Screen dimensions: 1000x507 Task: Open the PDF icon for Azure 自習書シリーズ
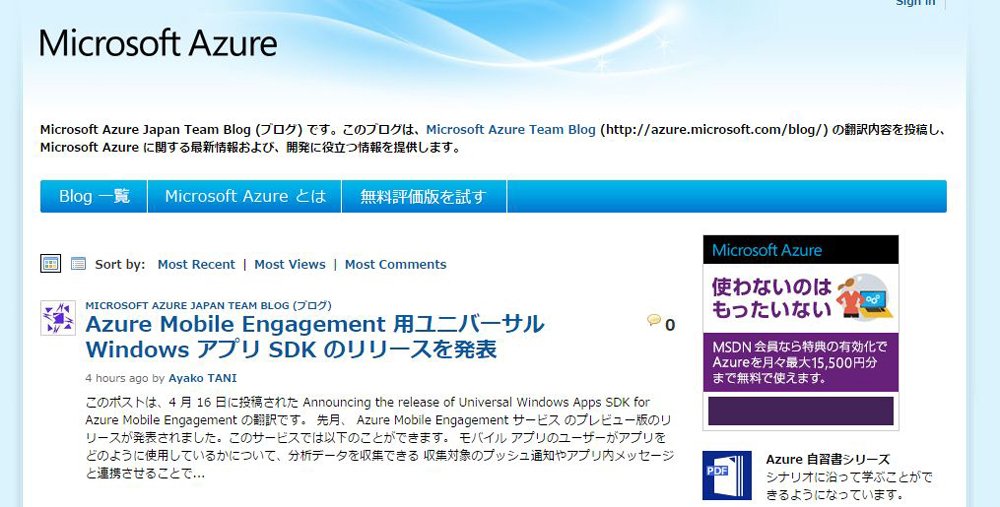[x=727, y=476]
